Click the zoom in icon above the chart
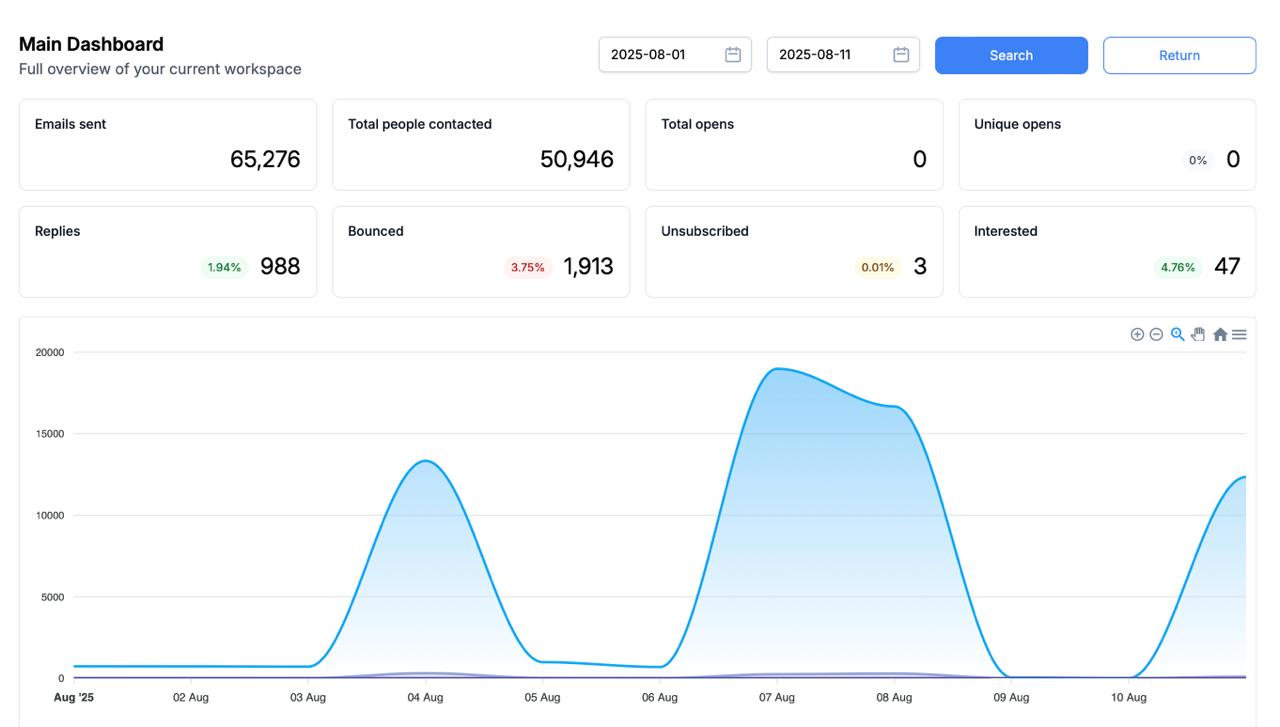The width and height of the screenshot is (1280, 727). [1137, 333]
